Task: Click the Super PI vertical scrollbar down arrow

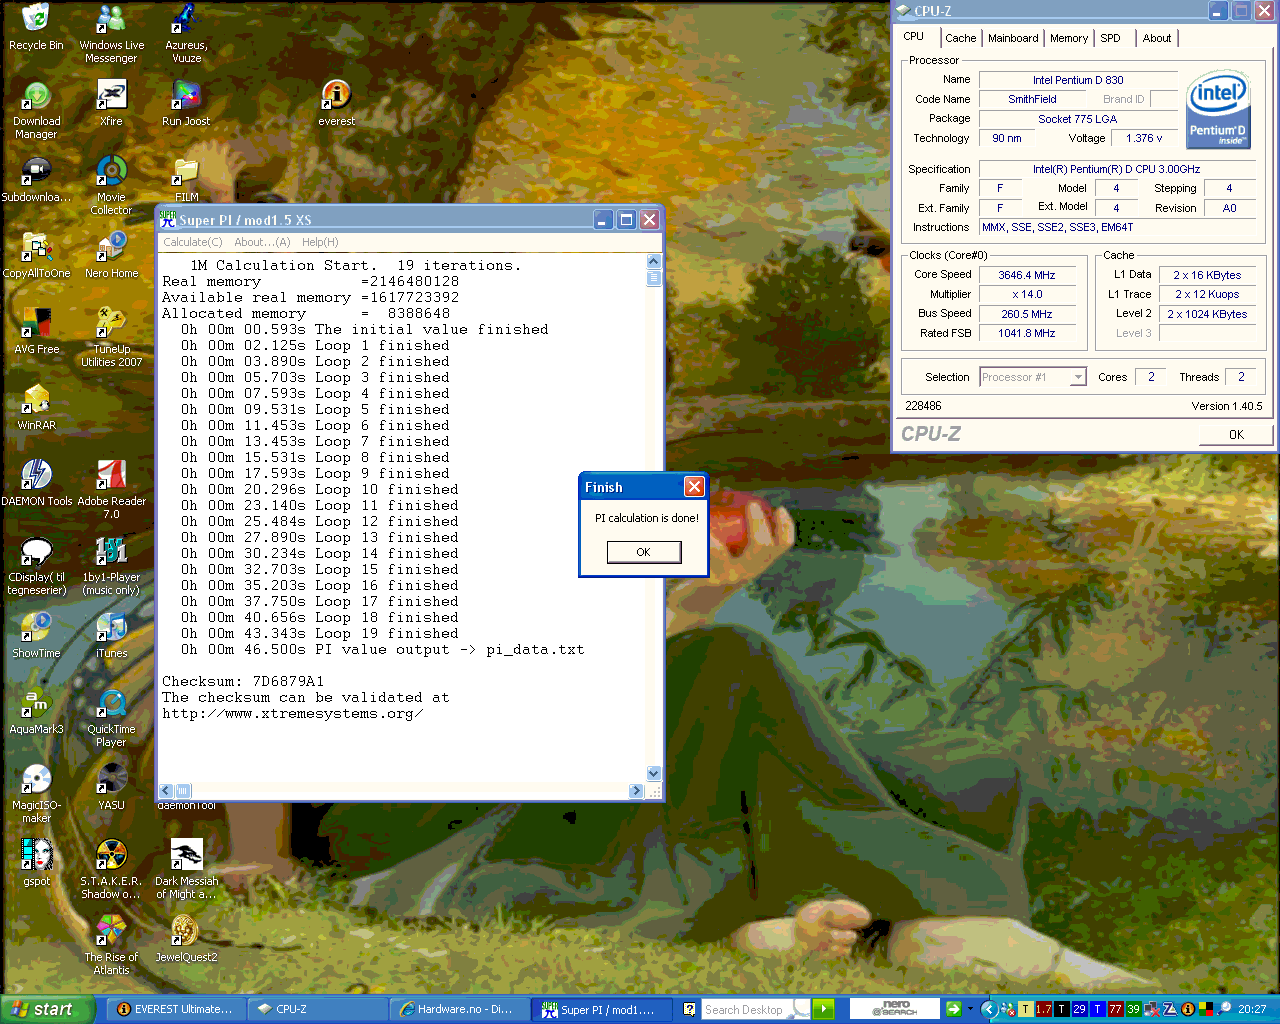Action: pos(654,773)
